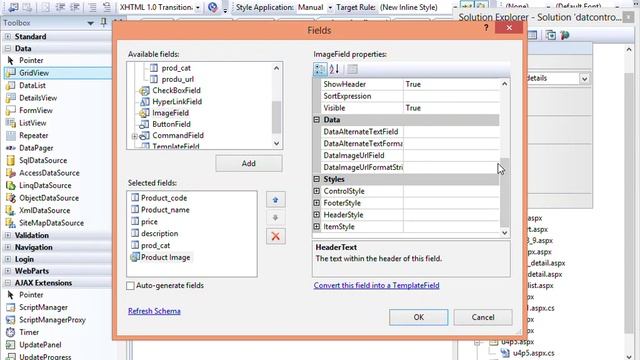Open the XHTML 1.0 Transitional dropdown
The image size is (640, 360).
[x=198, y=7]
